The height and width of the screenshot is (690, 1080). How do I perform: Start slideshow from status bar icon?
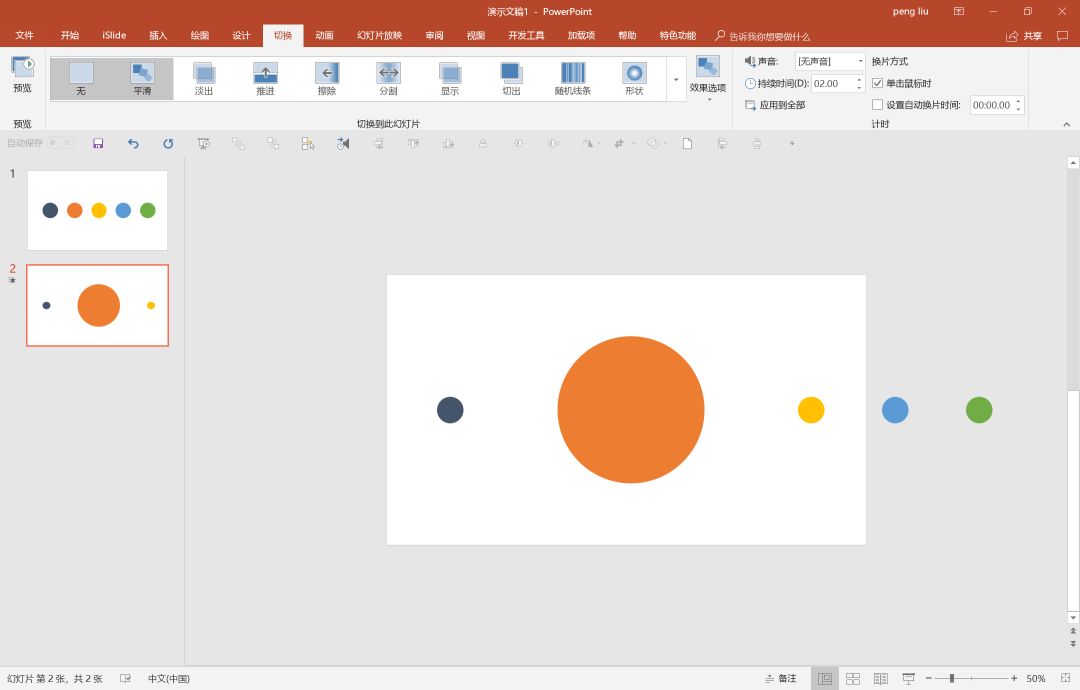pos(908,678)
